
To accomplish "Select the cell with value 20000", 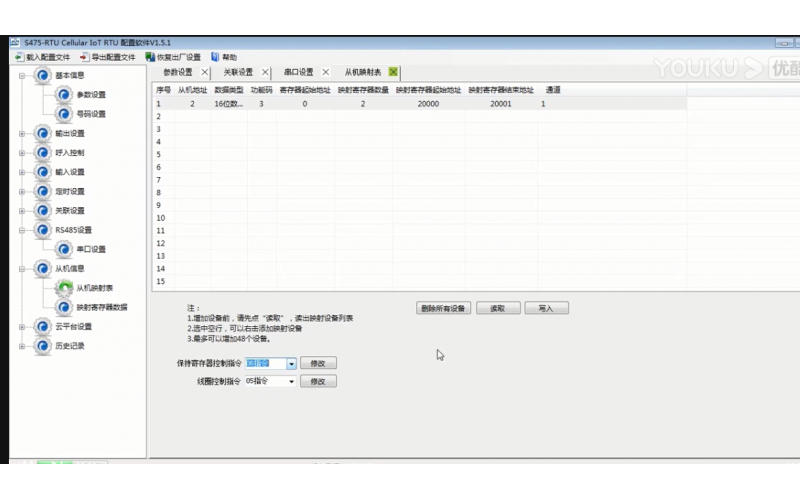I will tap(429, 104).
